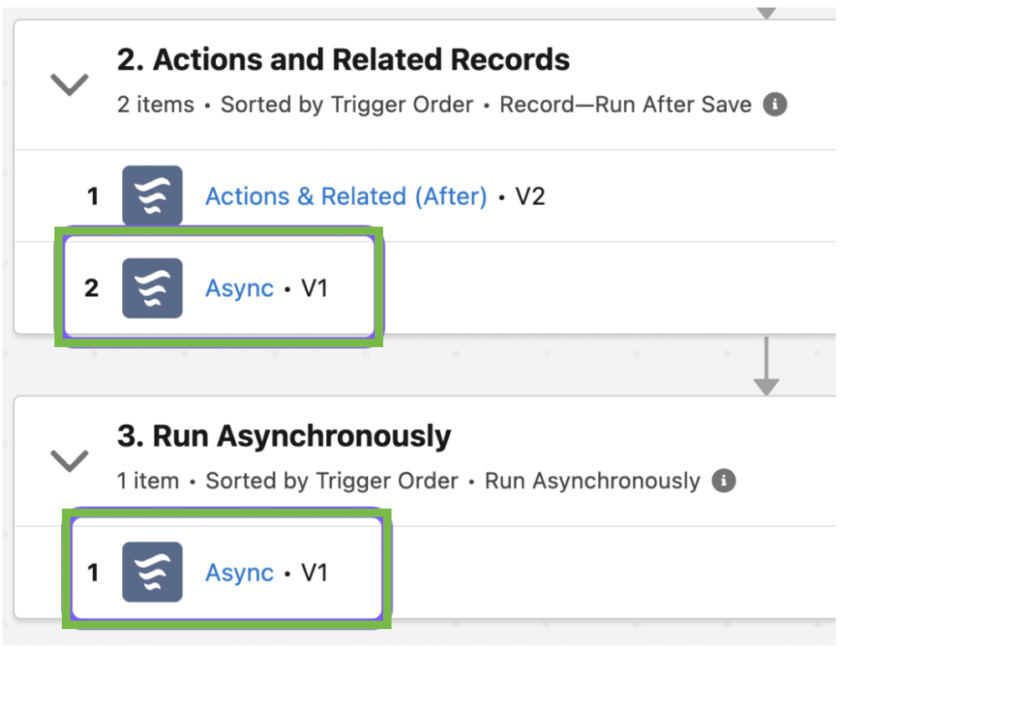The height and width of the screenshot is (711, 1024).
Task: Select the '2. Actions and Related Records' heading
Action: [x=343, y=59]
